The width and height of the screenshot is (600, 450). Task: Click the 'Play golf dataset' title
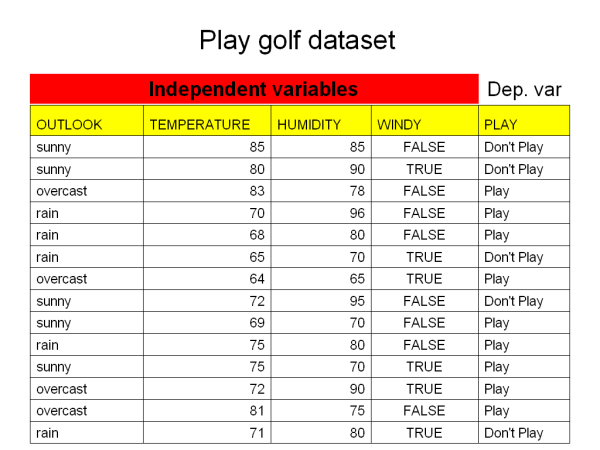(298, 40)
